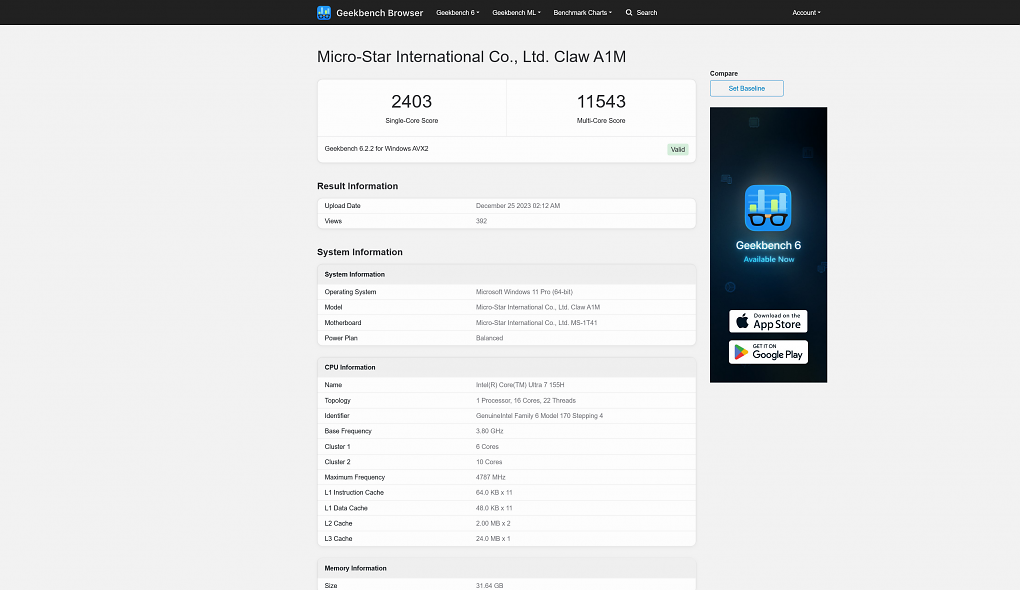Click the Topology value 16 Cores, 22 Threads
The width and height of the screenshot is (1020, 590).
pyautogui.click(x=526, y=401)
